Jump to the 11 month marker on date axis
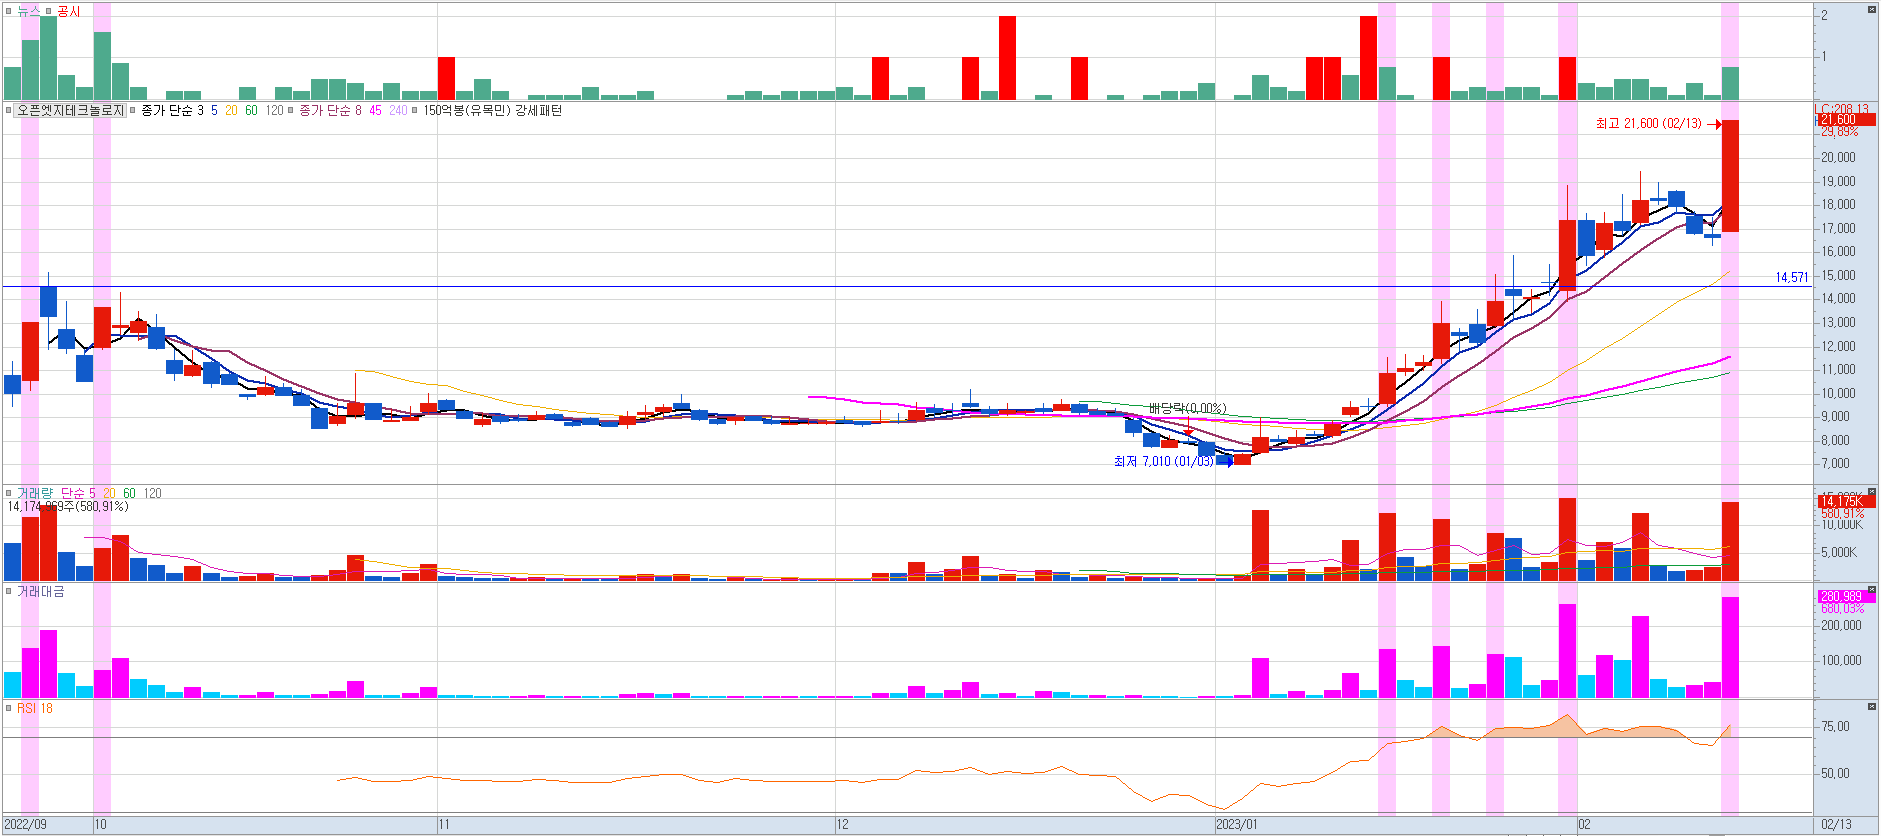The height and width of the screenshot is (836, 1881). [443, 825]
